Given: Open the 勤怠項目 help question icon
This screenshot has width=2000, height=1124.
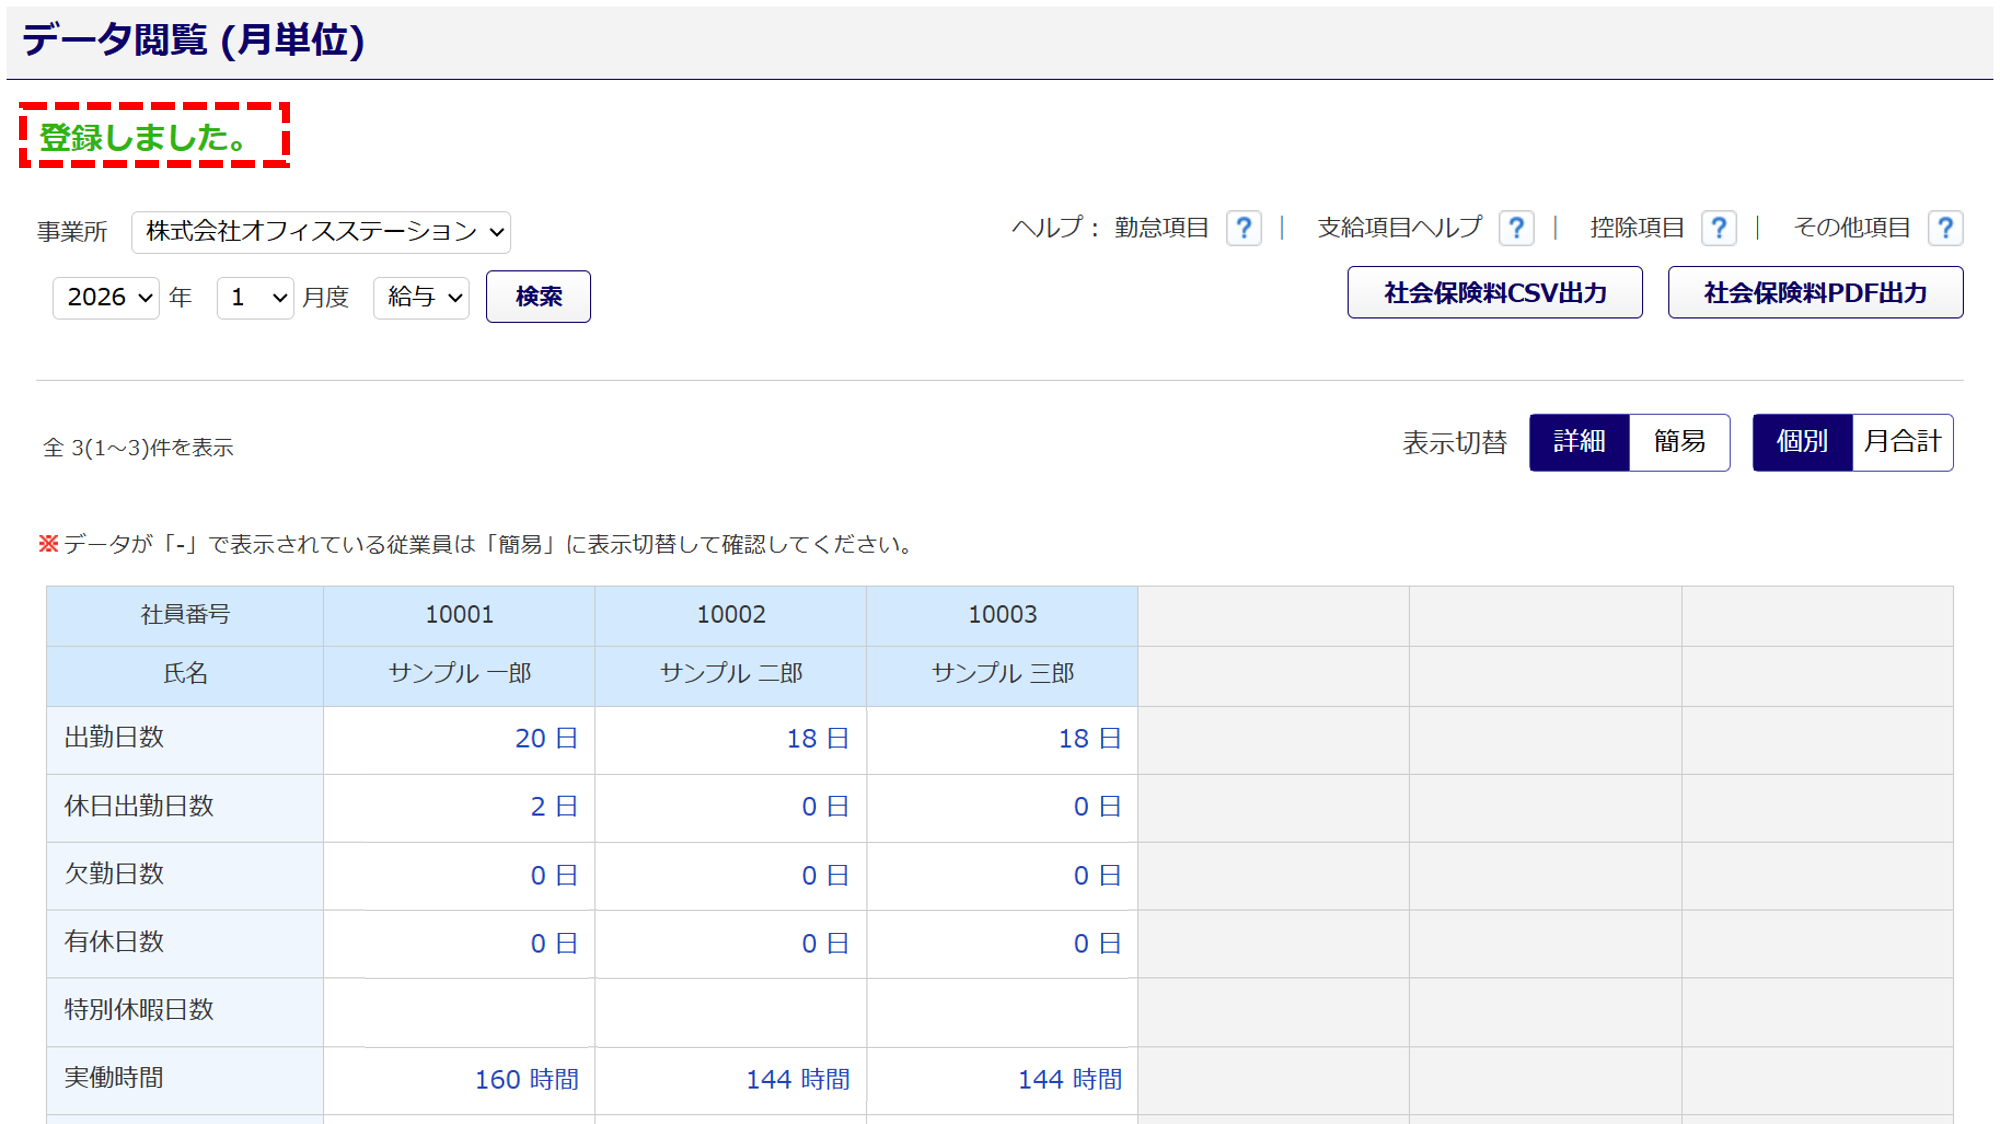Looking at the screenshot, I should click(x=1243, y=229).
